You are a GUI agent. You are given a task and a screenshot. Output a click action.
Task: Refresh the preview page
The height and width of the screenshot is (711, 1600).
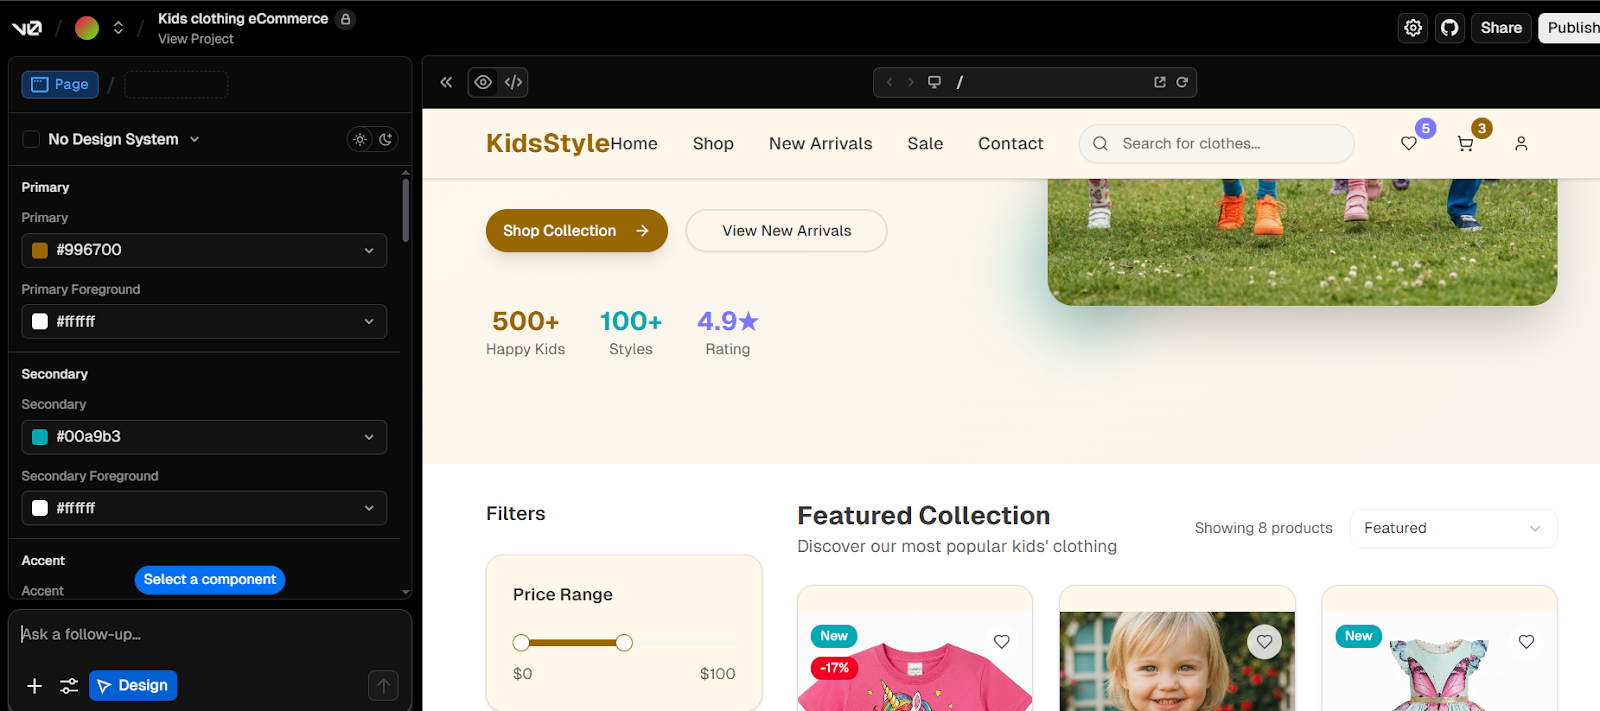click(x=1182, y=82)
